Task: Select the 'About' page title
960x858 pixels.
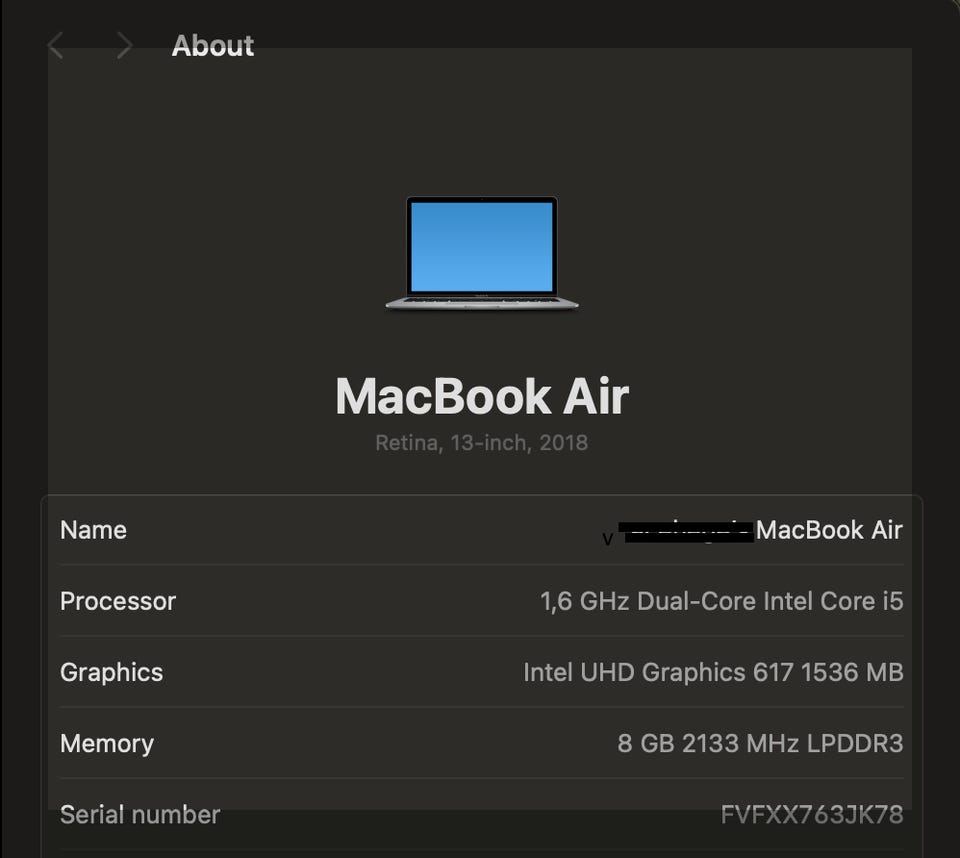Action: [212, 45]
